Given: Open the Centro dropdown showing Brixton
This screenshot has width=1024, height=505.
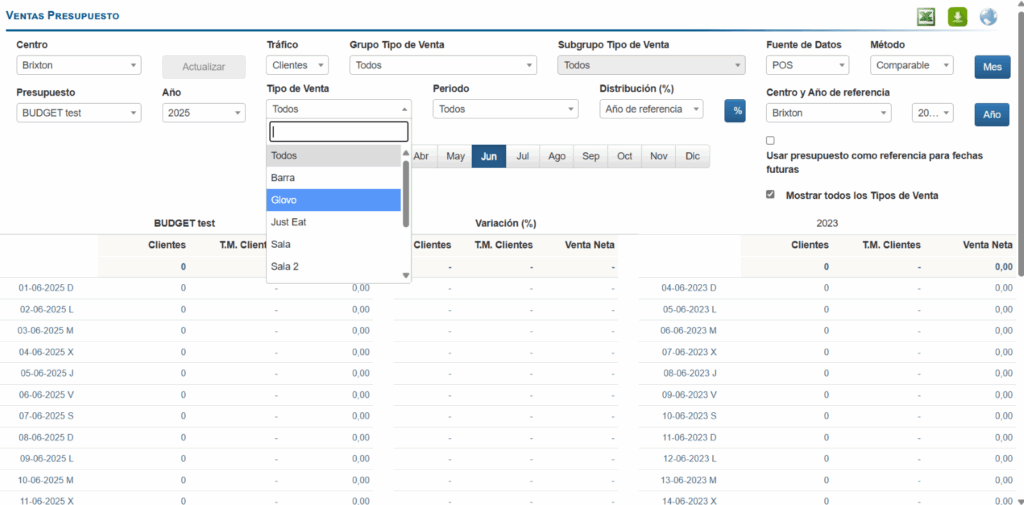Looking at the screenshot, I should (x=79, y=66).
